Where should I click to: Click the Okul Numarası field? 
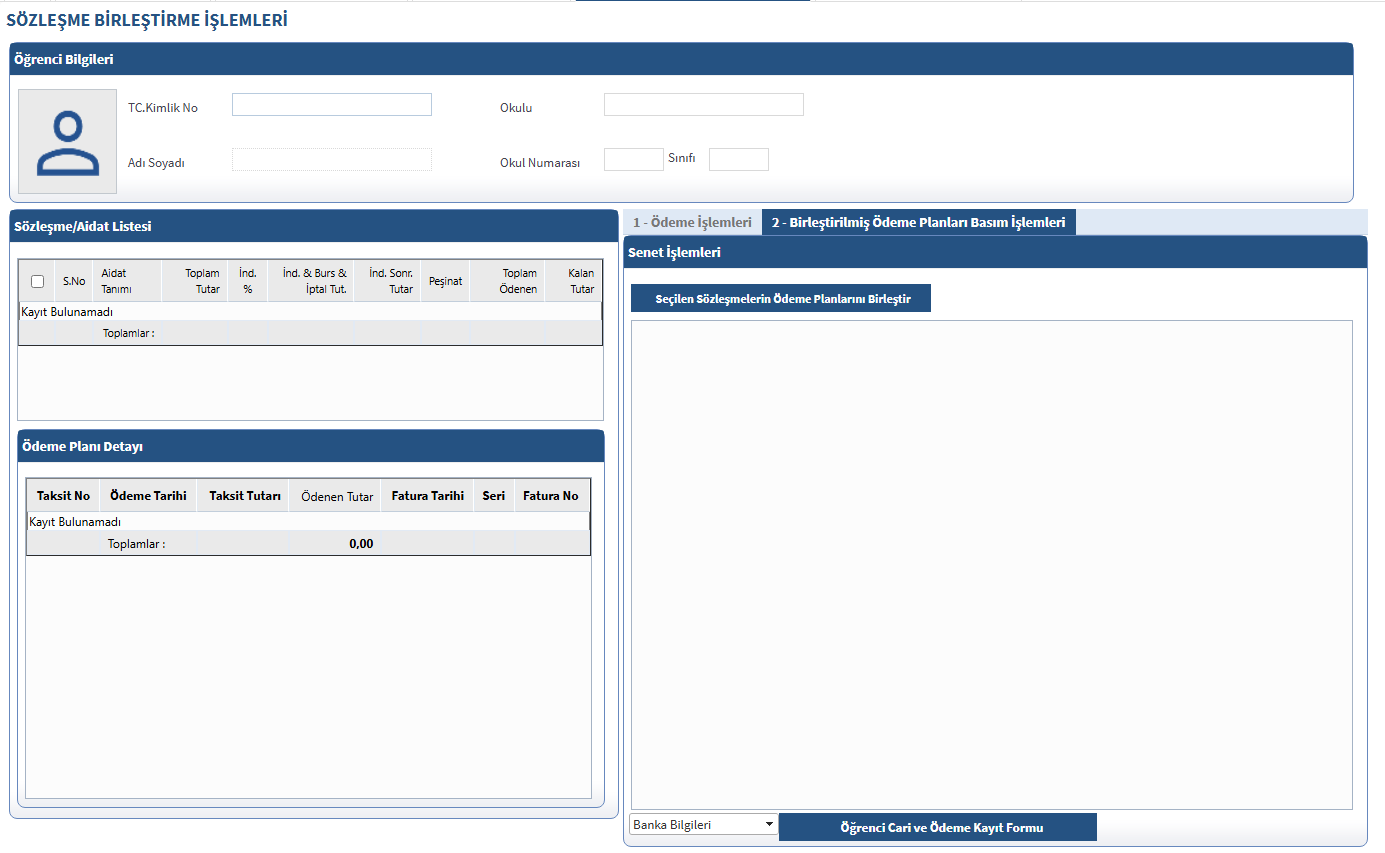(633, 160)
